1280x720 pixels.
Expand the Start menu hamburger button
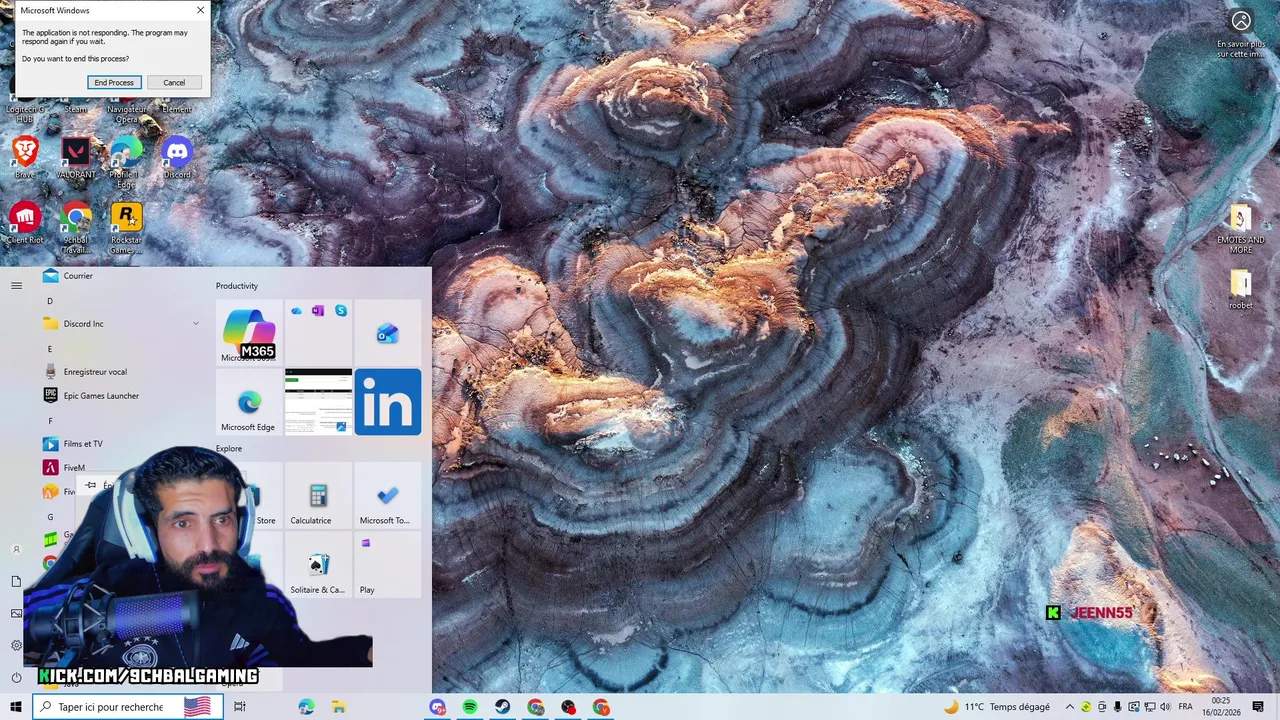(x=16, y=286)
